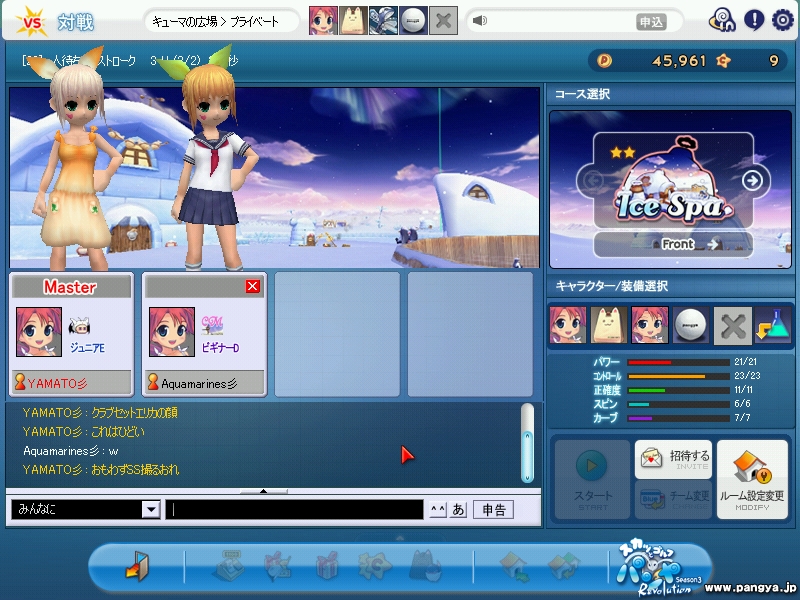Select character portrait in equipment panel
This screenshot has width=800, height=600.
click(x=568, y=325)
